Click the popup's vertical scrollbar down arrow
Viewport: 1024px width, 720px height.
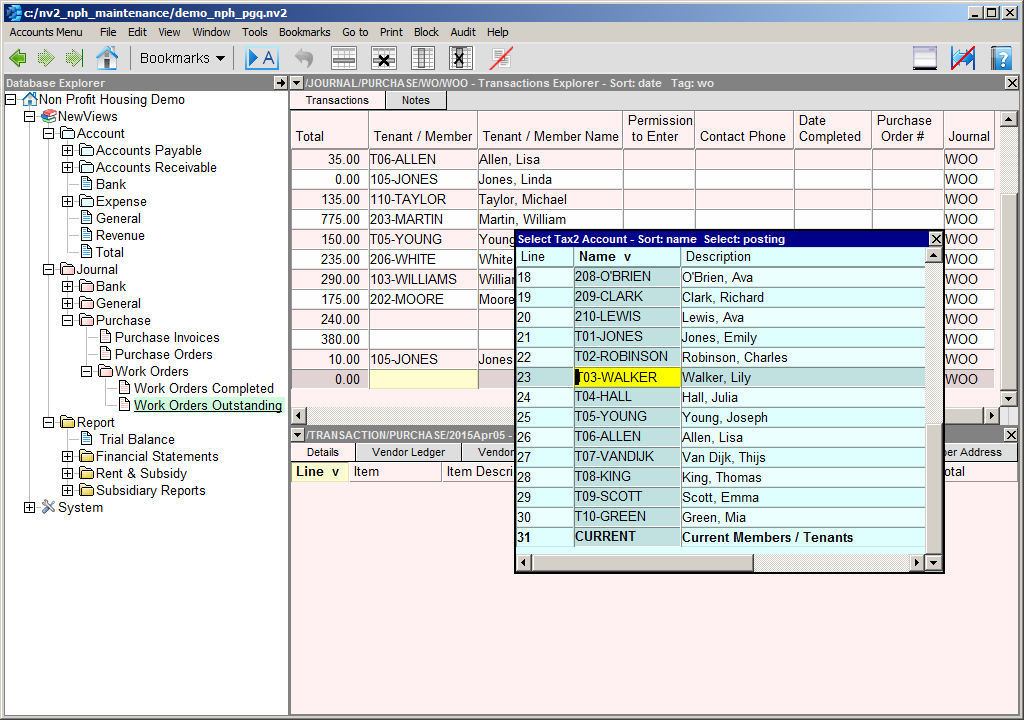934,563
